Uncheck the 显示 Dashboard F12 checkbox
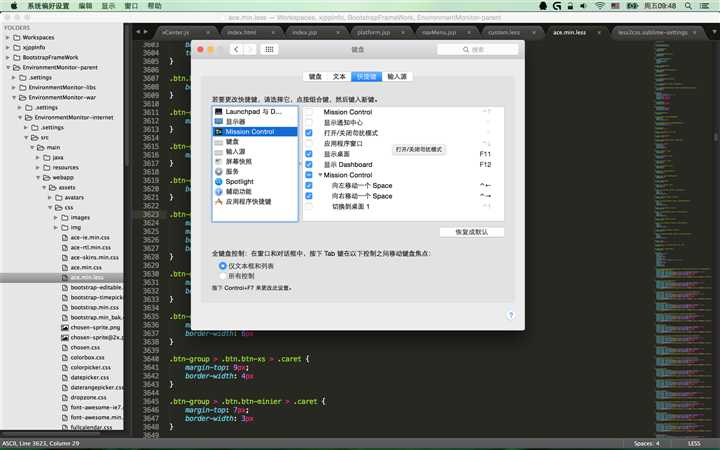720x450 pixels. coord(309,164)
